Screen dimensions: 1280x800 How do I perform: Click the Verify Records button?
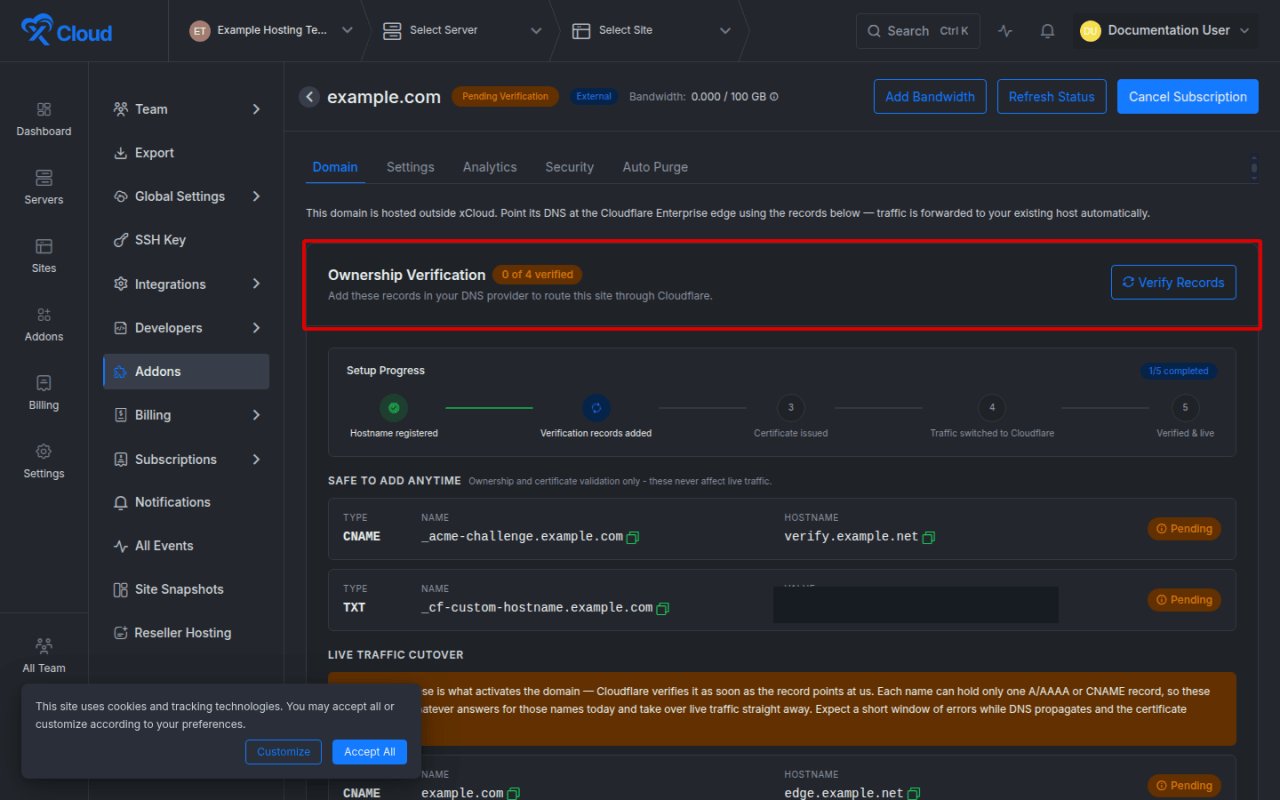coord(1173,283)
